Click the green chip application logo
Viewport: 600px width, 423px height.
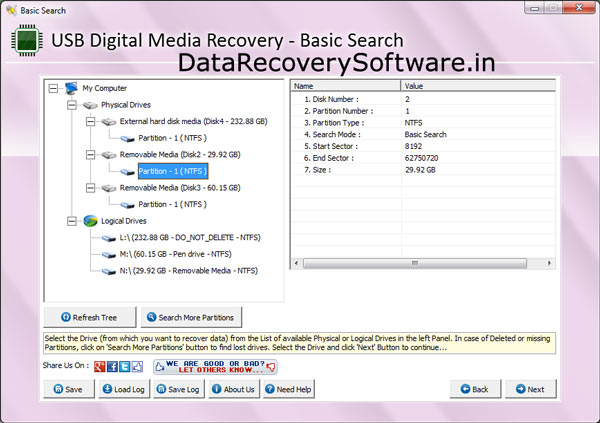(27, 40)
